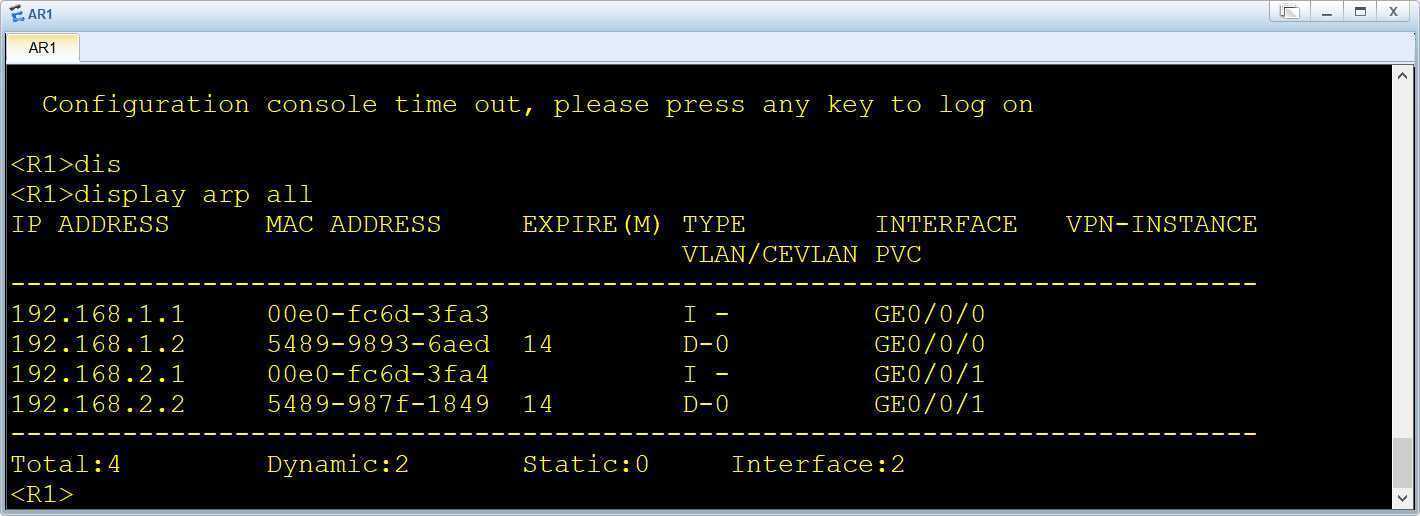Close the AR1 window with X

tap(1394, 12)
